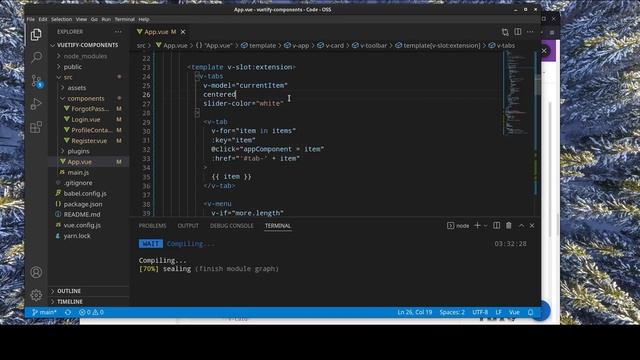Split the terminal panel
The width and height of the screenshot is (640, 360).
click(496, 225)
